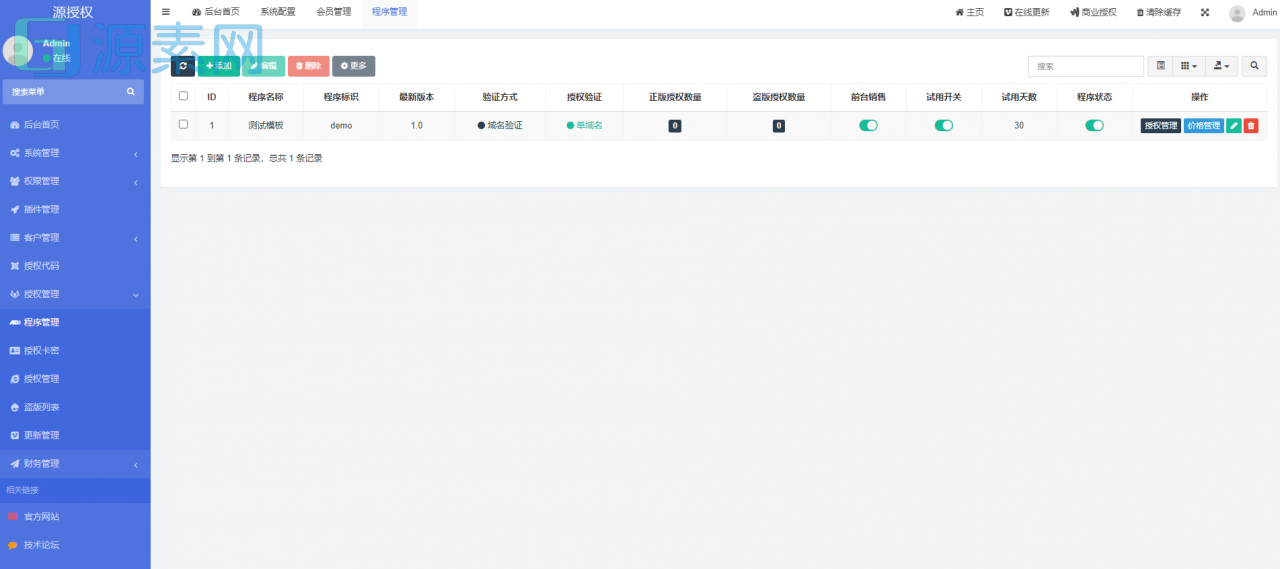Click the refresh table button
Viewport: 1280px width, 569px height.
(183, 66)
